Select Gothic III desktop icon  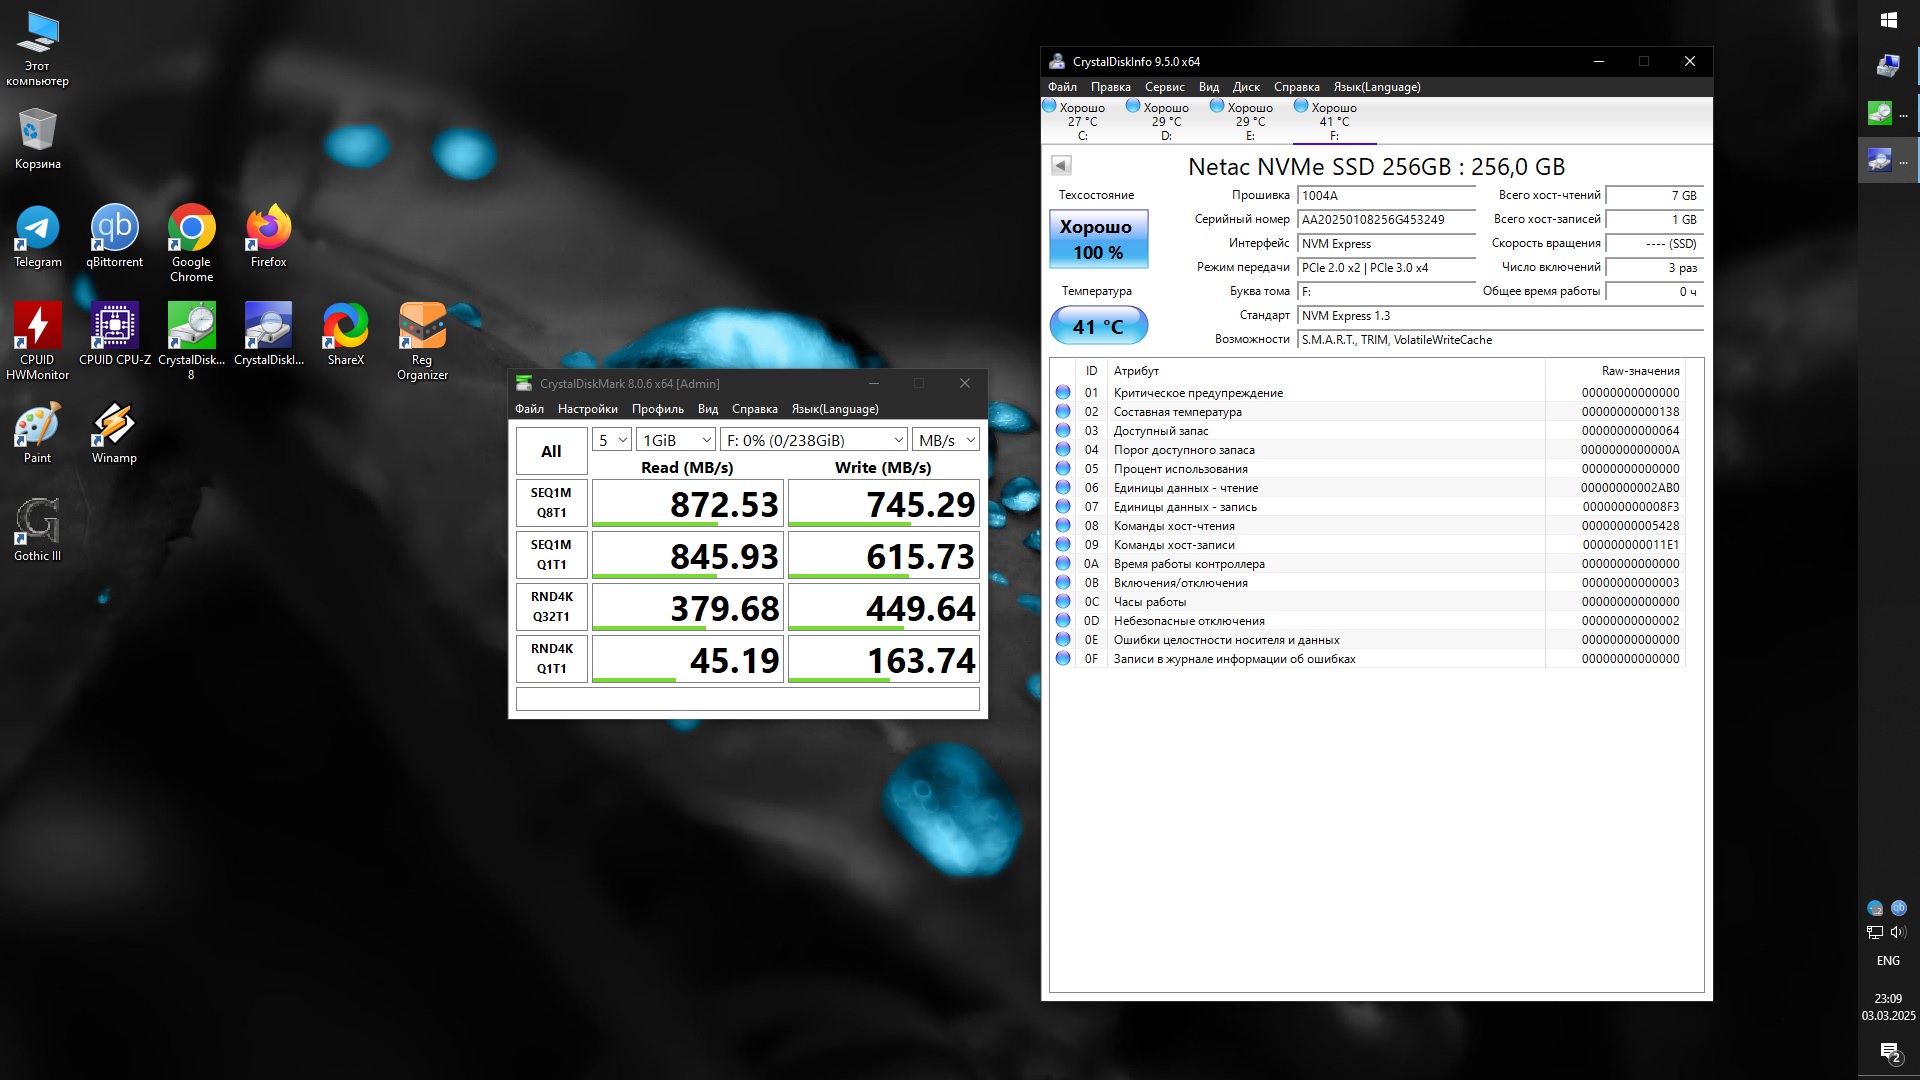(x=38, y=530)
